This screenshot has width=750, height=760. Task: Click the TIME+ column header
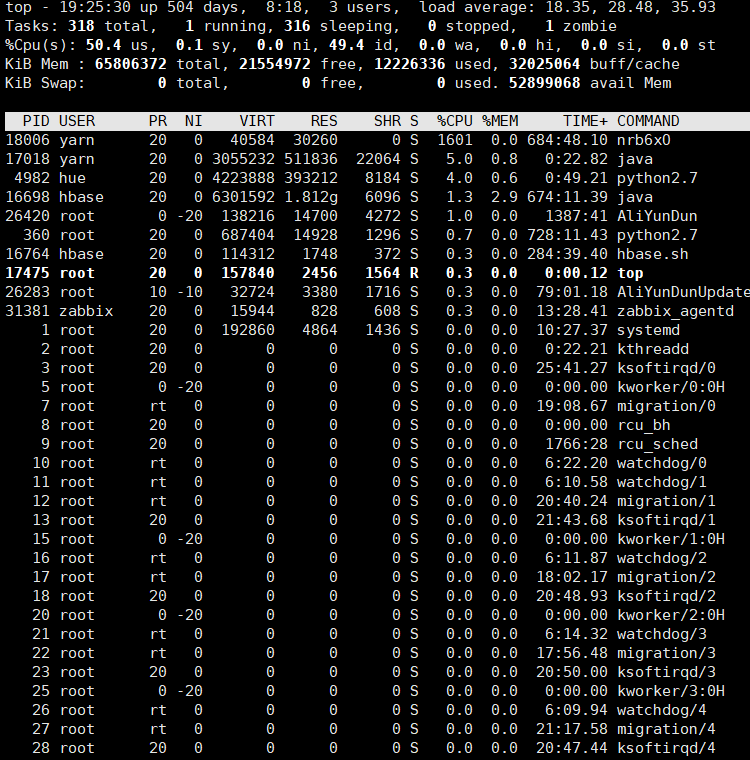coord(585,121)
